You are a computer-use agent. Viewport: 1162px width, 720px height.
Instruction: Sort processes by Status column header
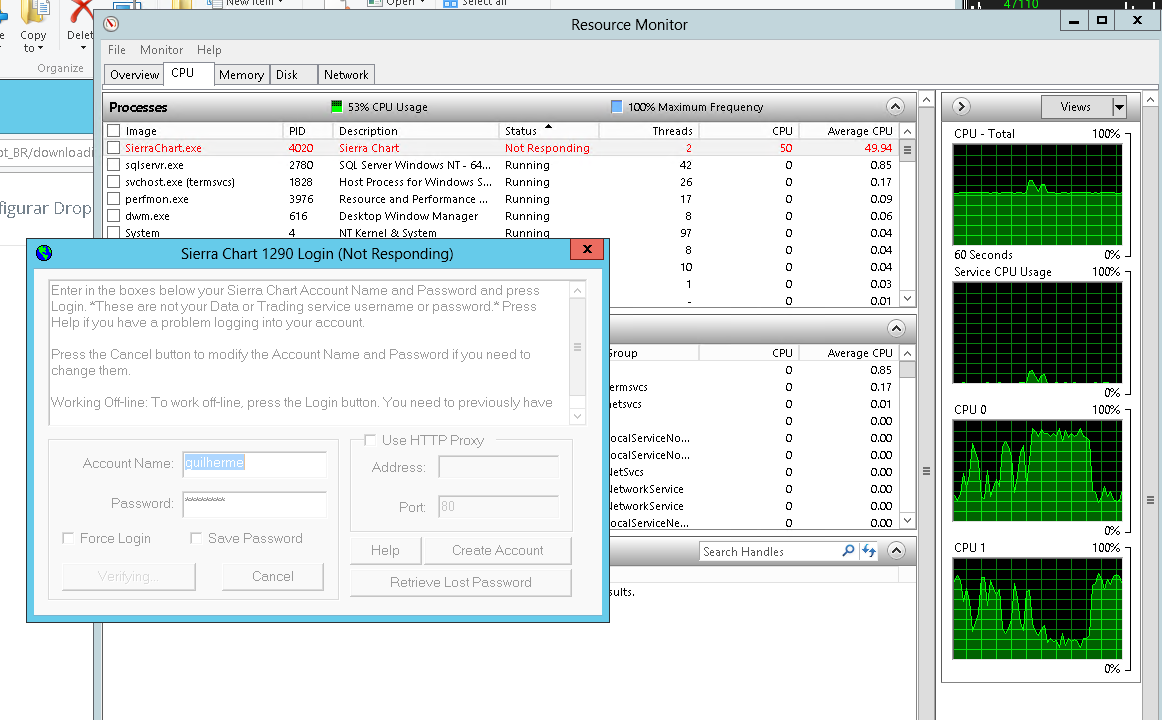(x=548, y=130)
